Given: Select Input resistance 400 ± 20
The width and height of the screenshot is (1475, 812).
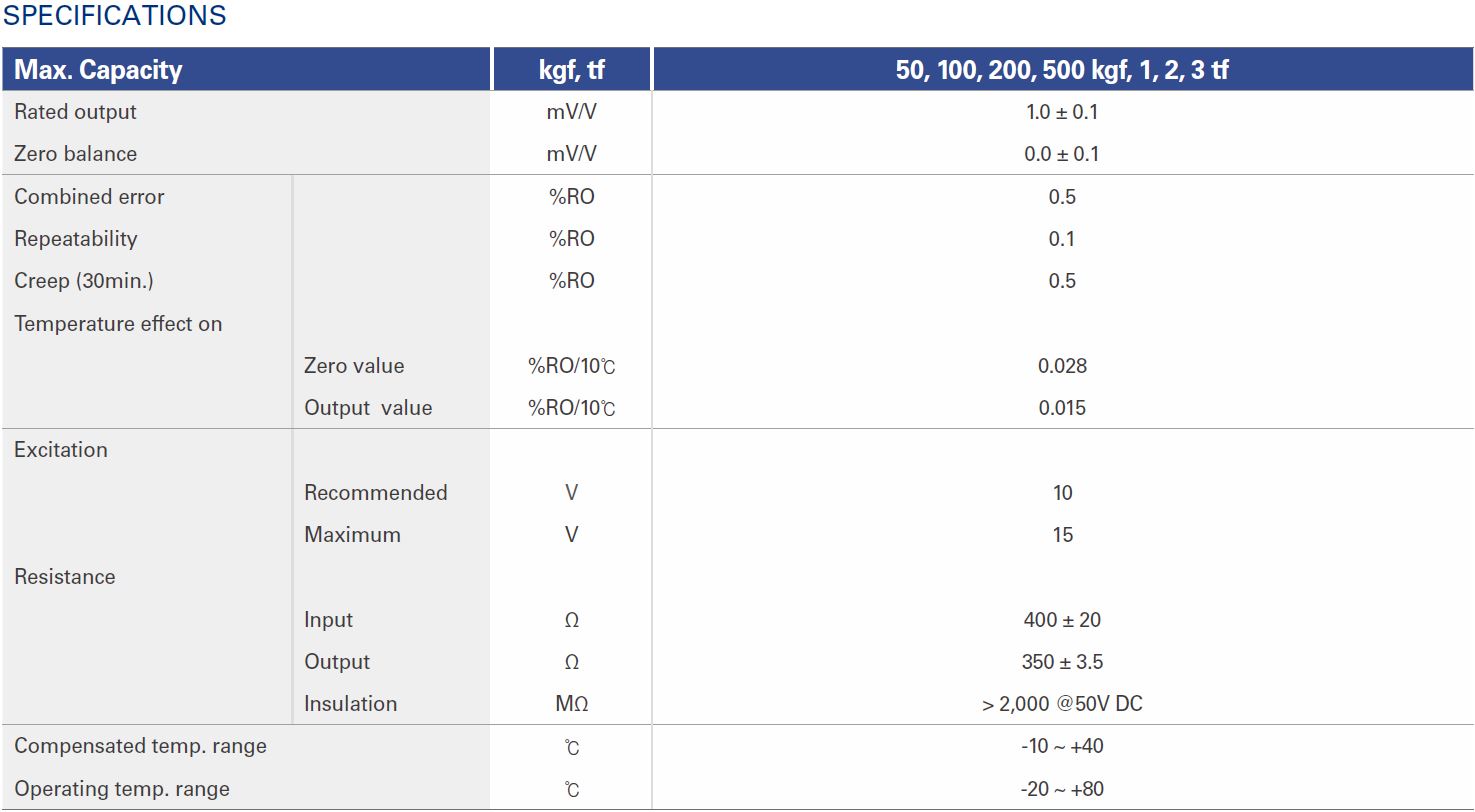Looking at the screenshot, I should click(1062, 620).
